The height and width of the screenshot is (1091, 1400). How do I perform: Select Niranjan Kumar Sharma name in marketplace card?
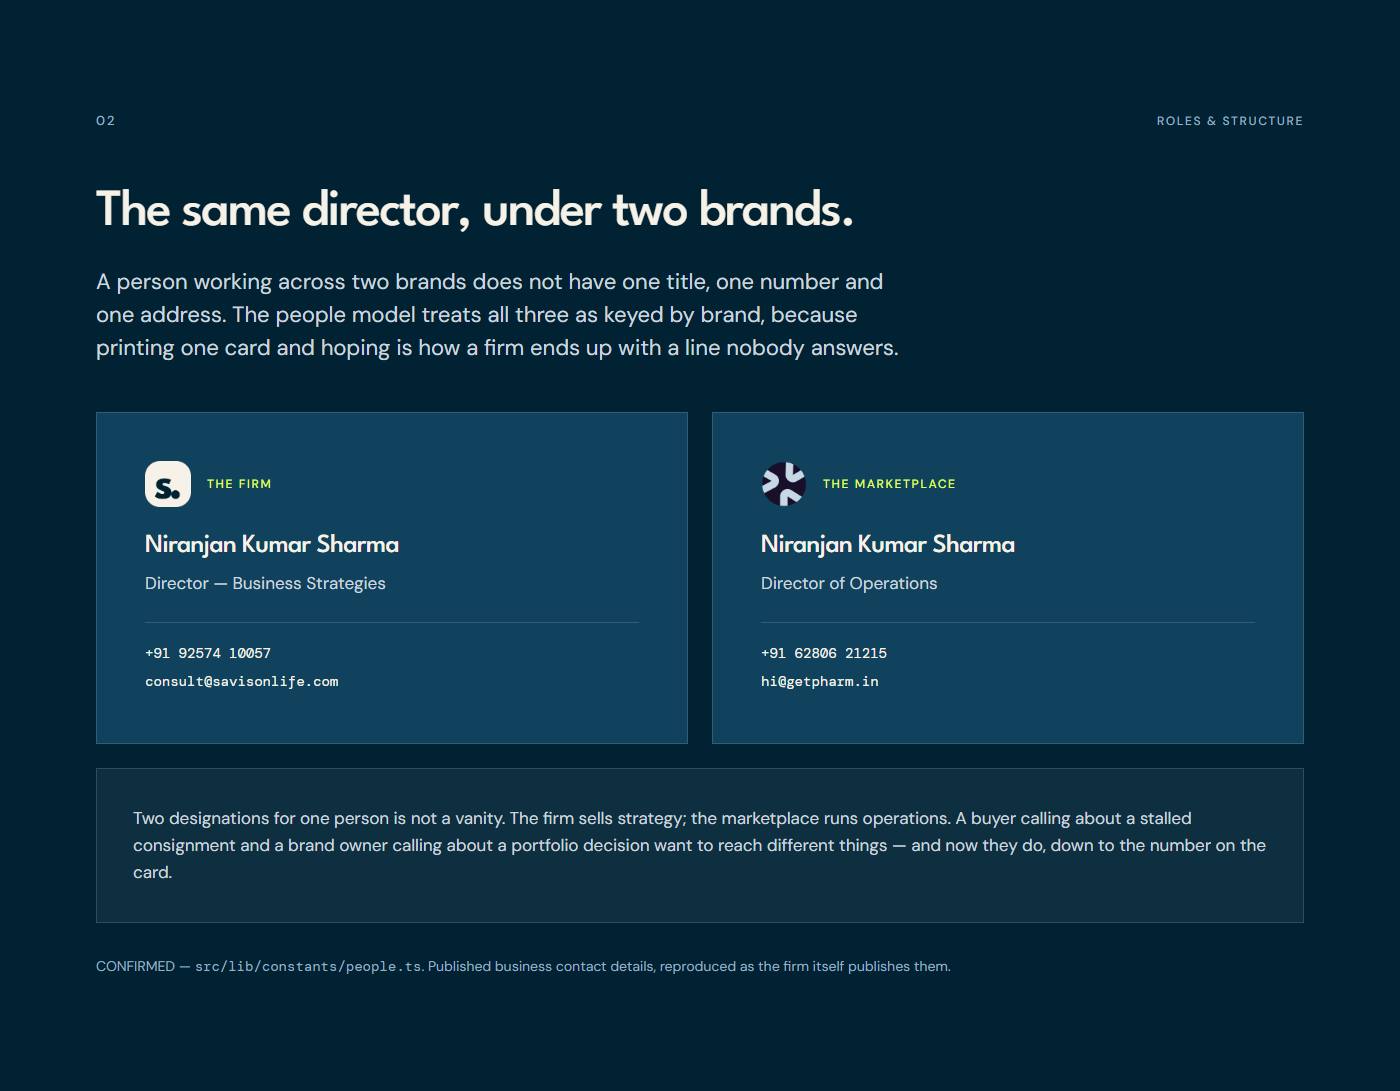pyautogui.click(x=888, y=544)
